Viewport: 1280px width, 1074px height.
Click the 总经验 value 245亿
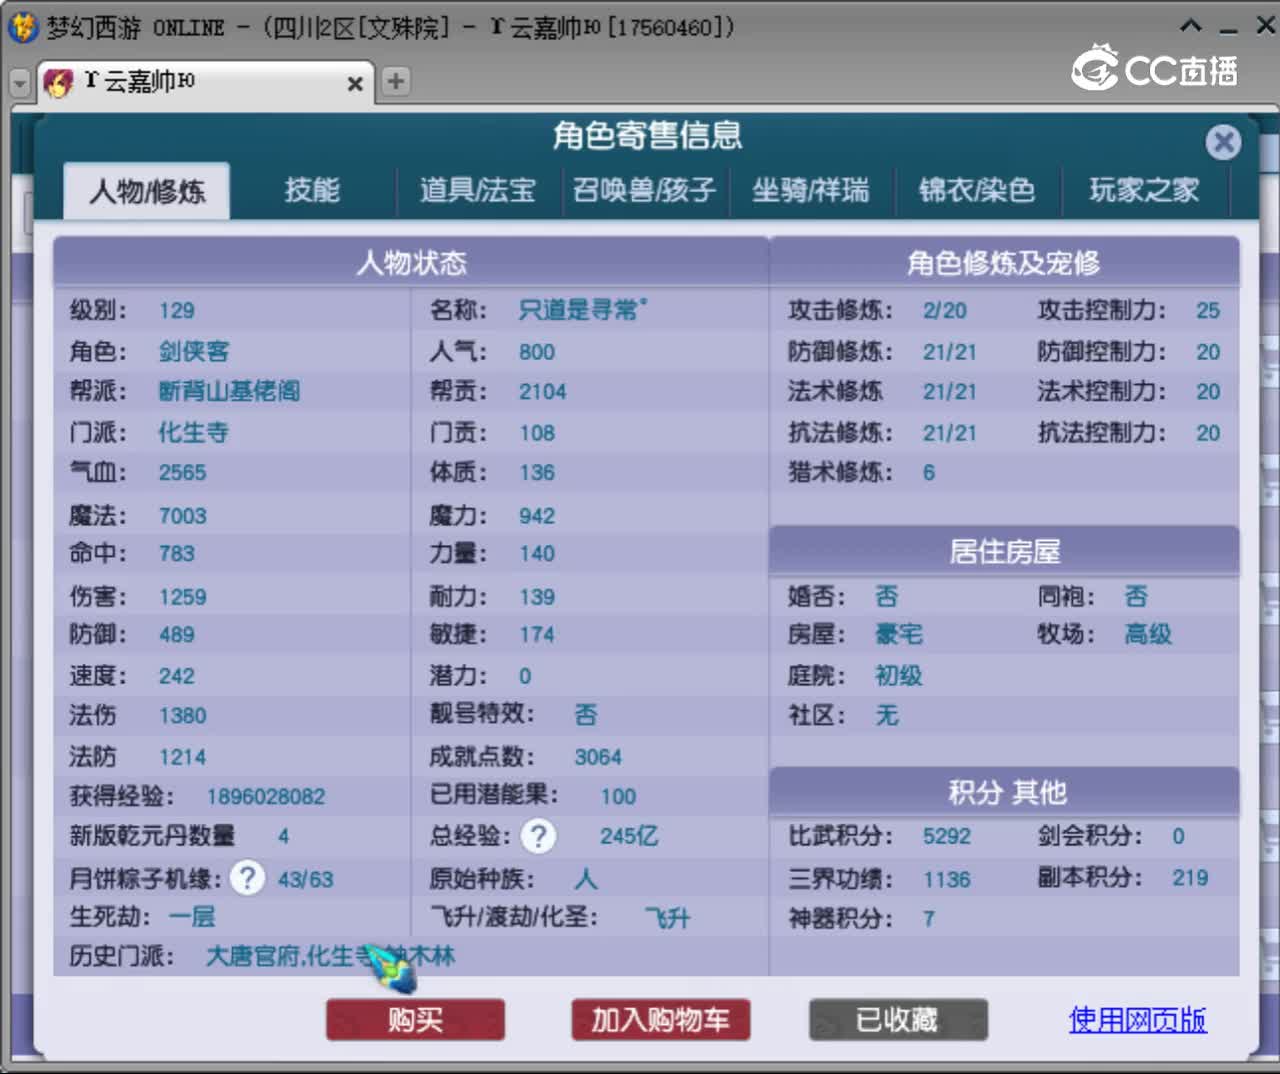(628, 836)
